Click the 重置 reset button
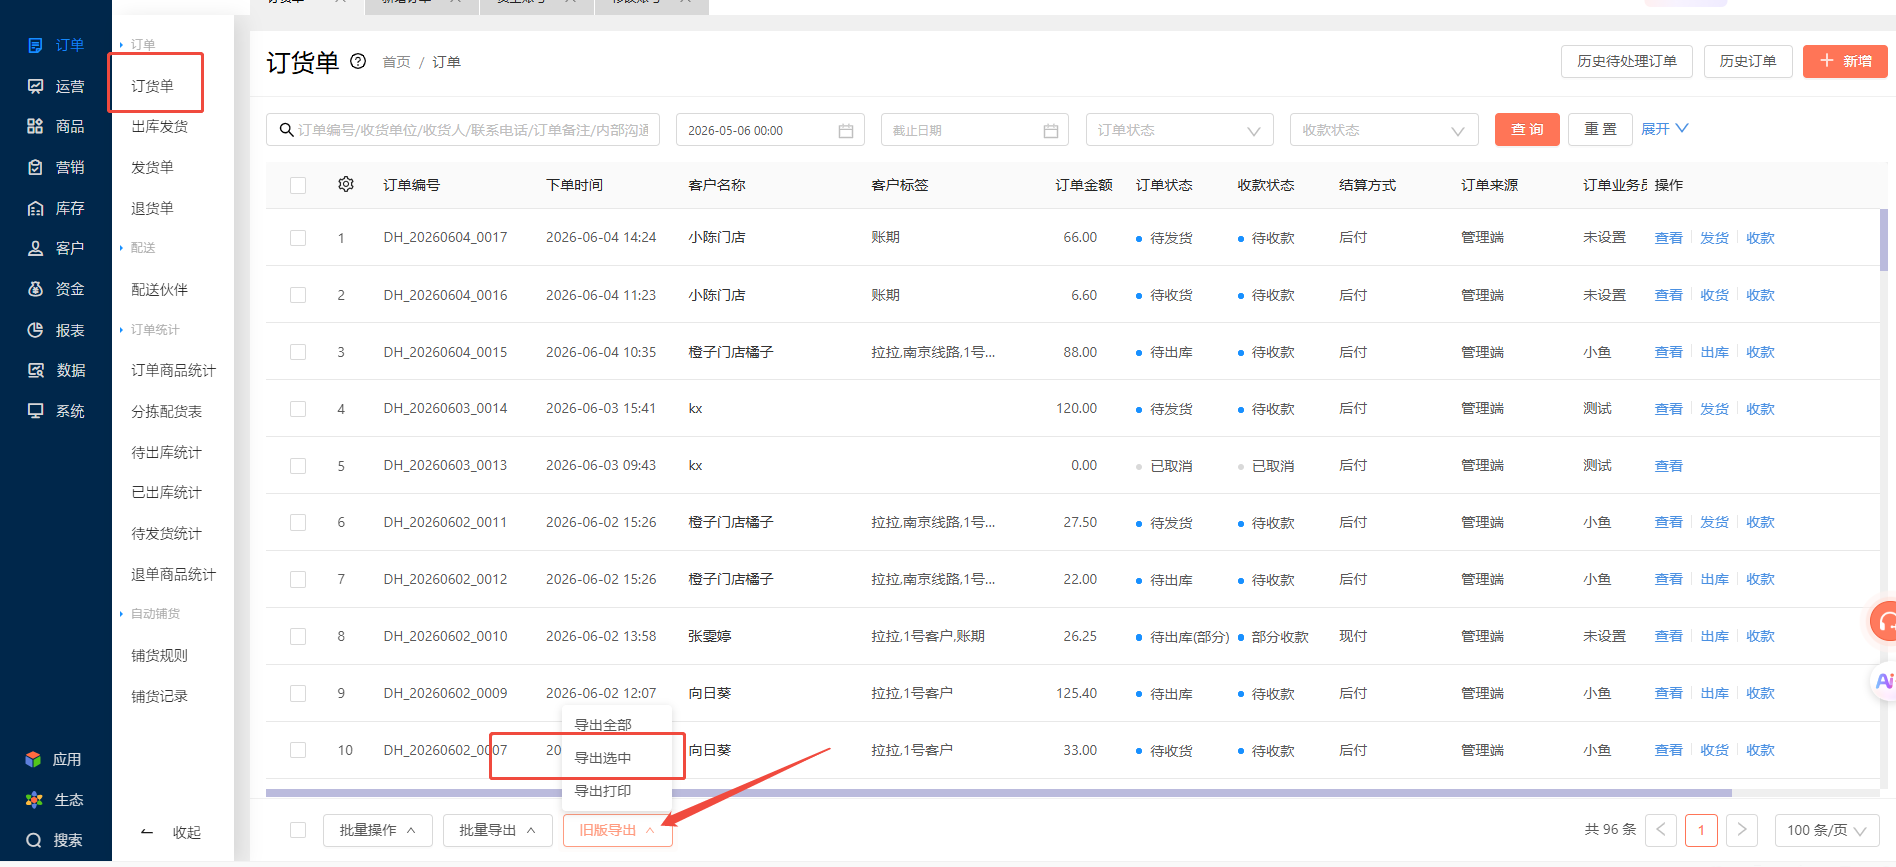 click(1601, 129)
